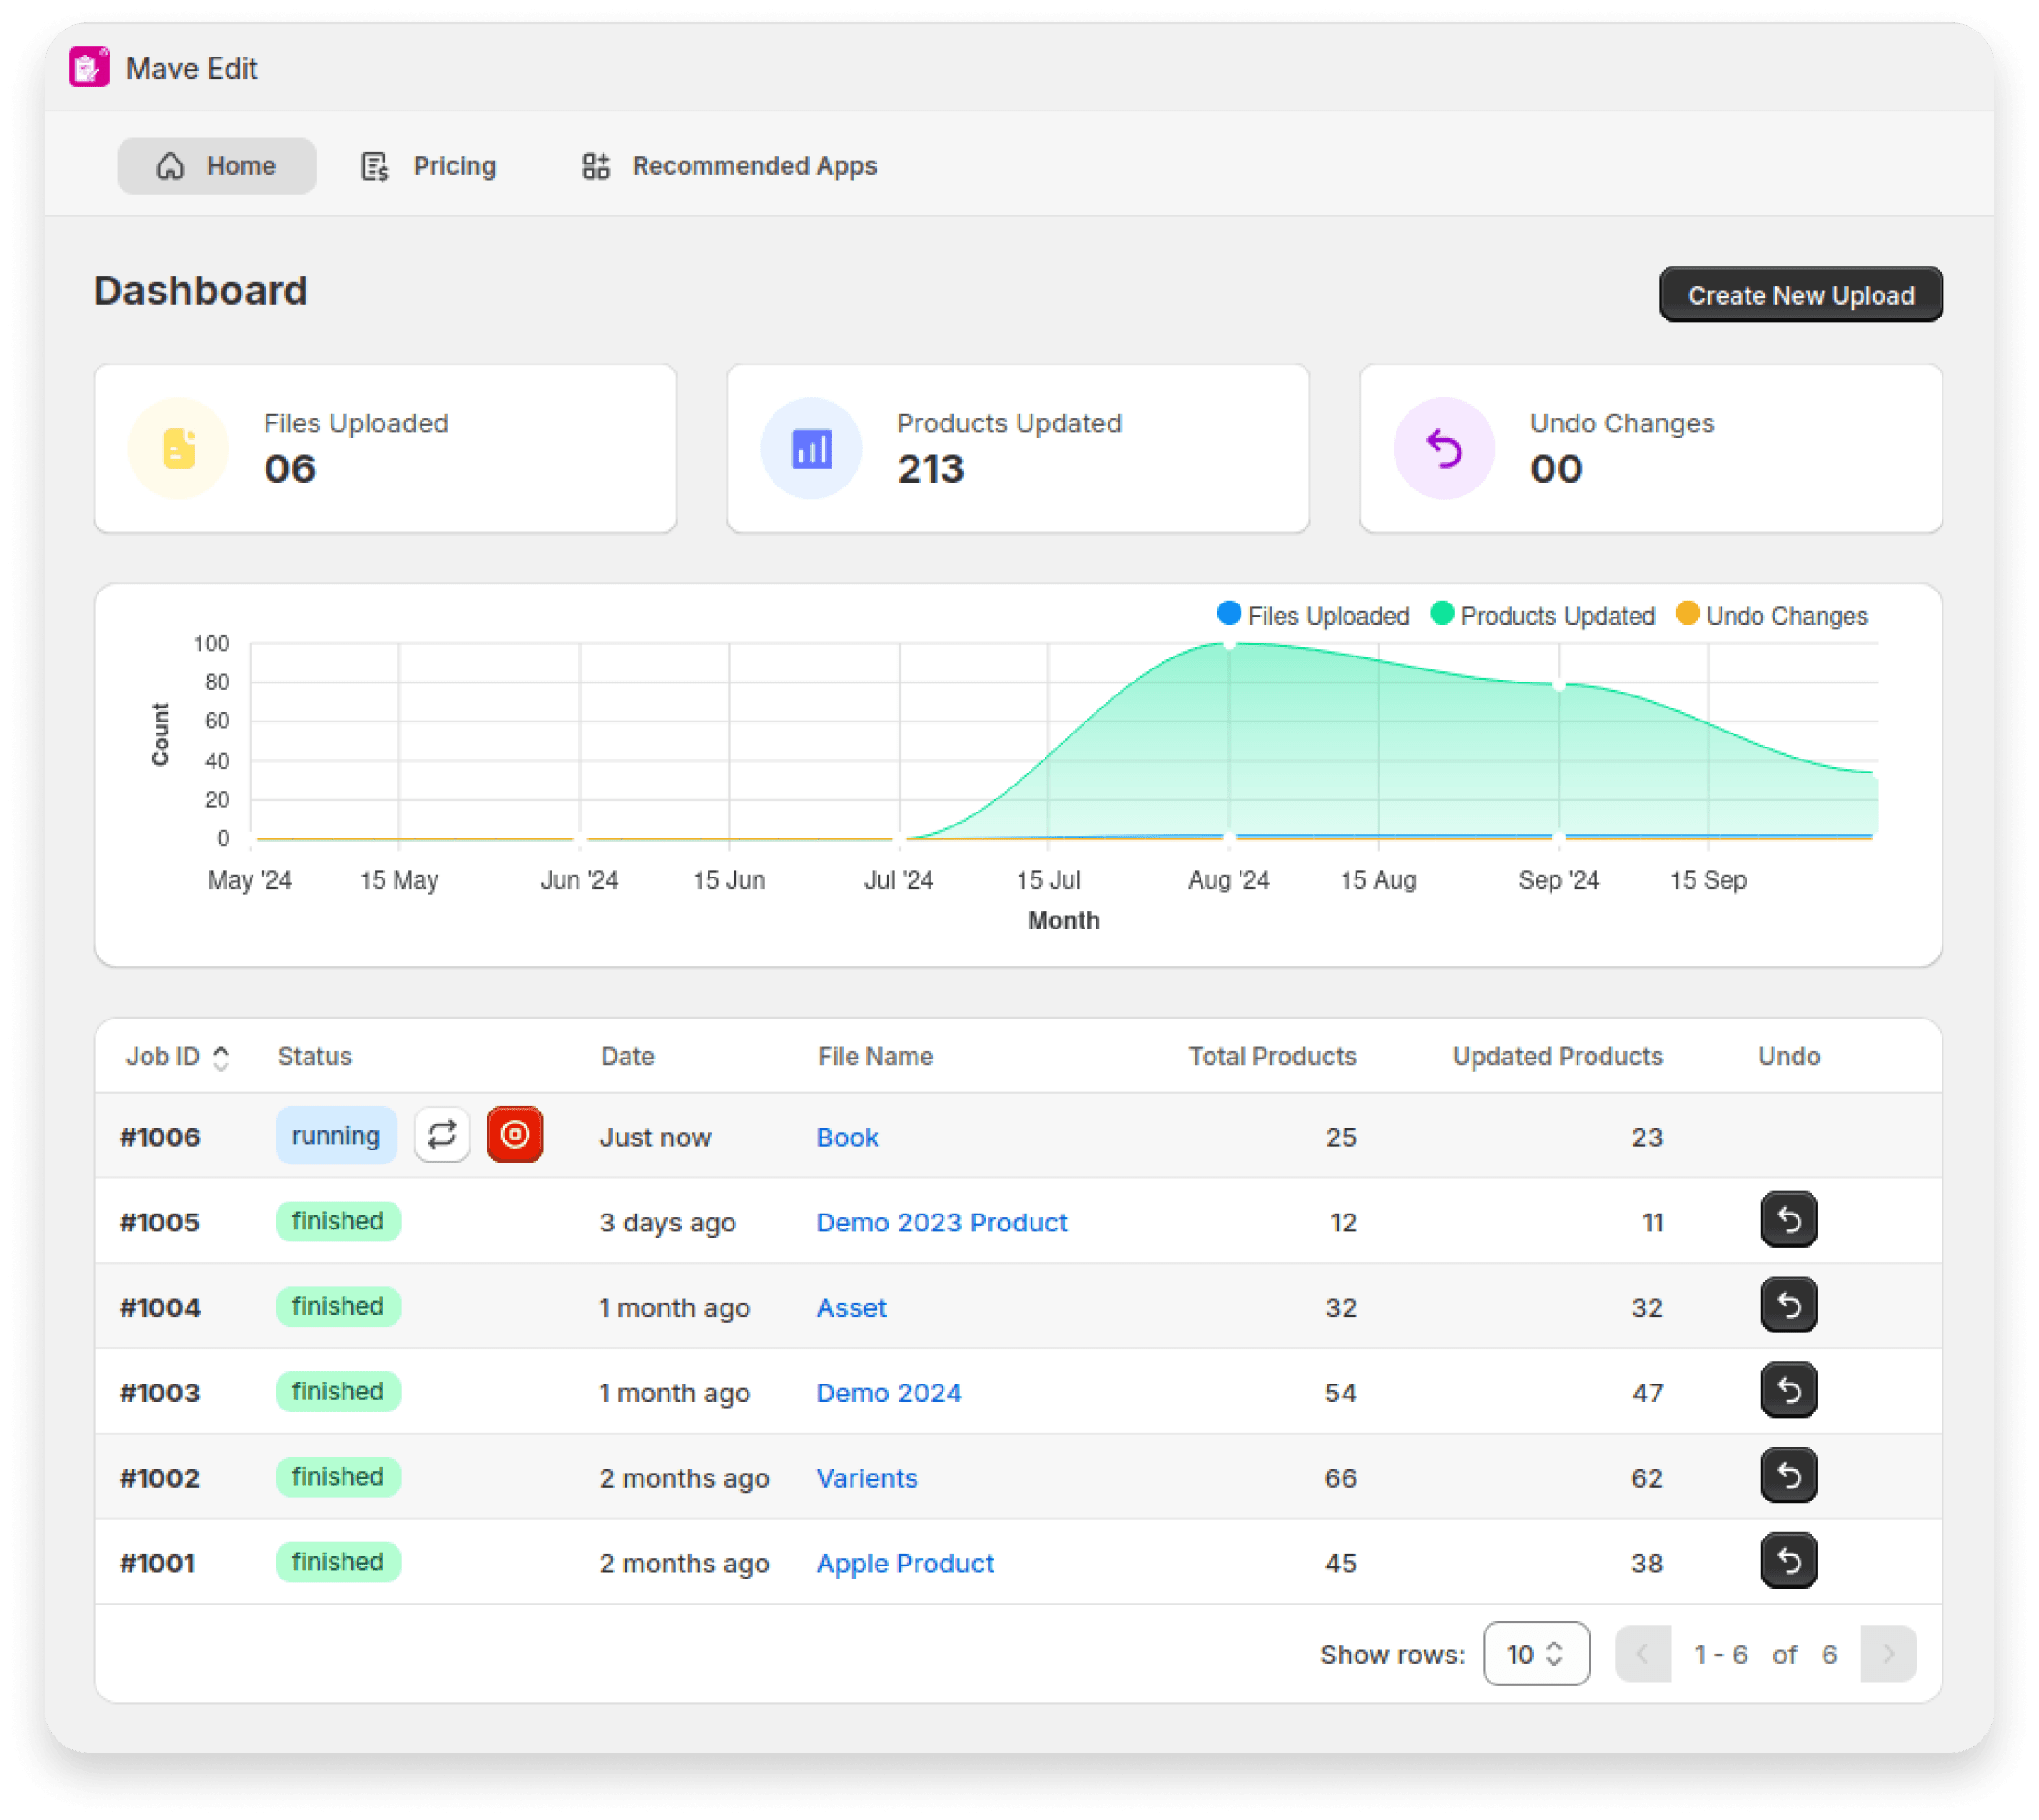Click the Undo Changes purple arrow icon
The width and height of the screenshot is (2039, 1820).
tap(1443, 449)
